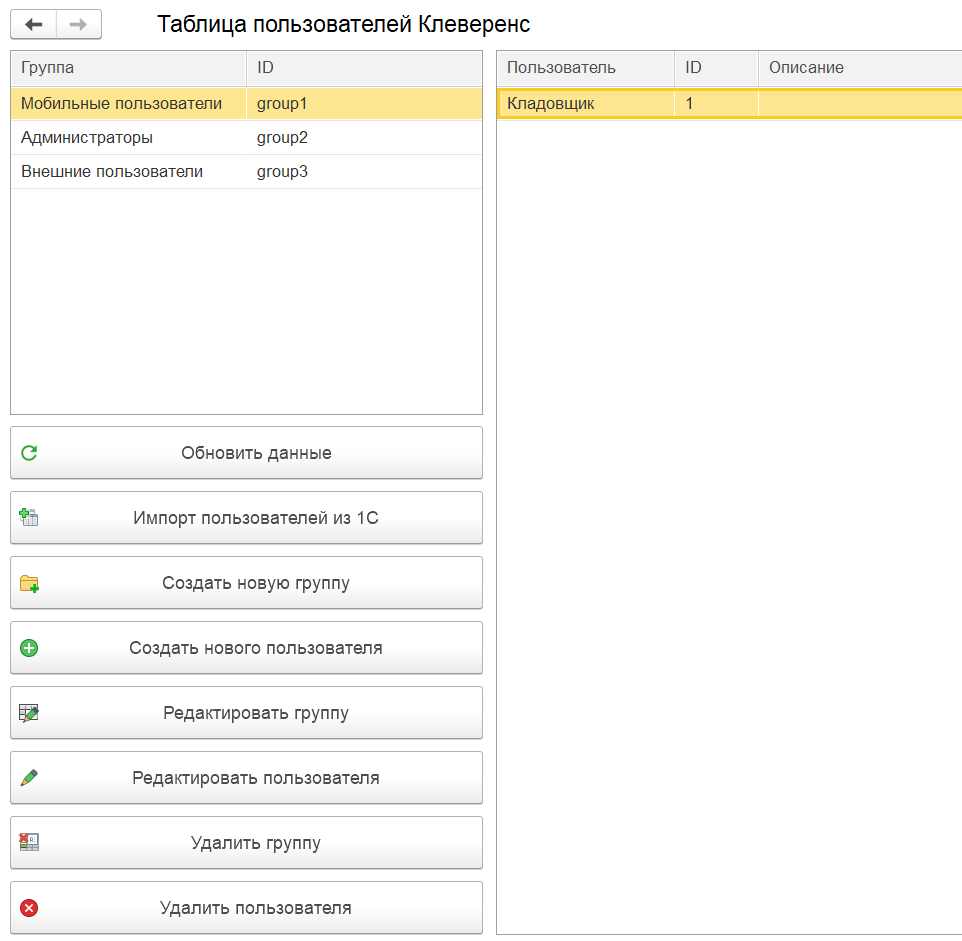Click the green refresh icon on Обновить данные
962x941 pixels.
click(29, 453)
